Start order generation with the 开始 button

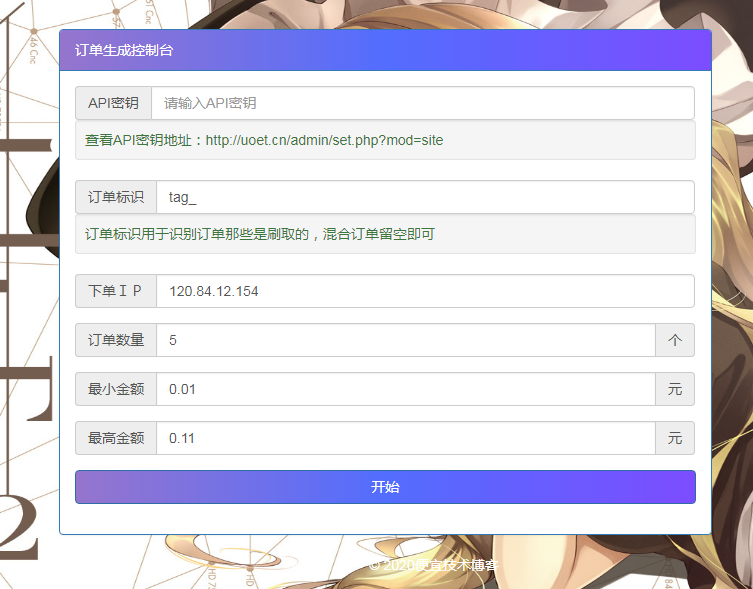point(385,487)
